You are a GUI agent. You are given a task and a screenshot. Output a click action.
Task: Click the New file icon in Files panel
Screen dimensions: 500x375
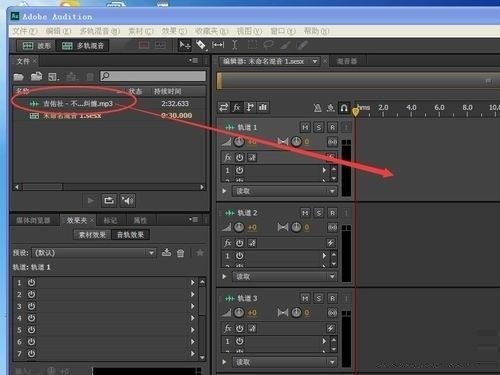coord(53,77)
